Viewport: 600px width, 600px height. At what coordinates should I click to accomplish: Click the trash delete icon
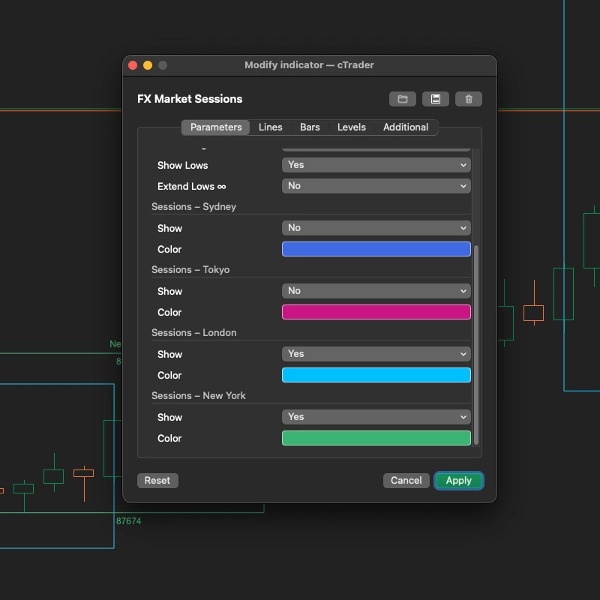click(468, 99)
